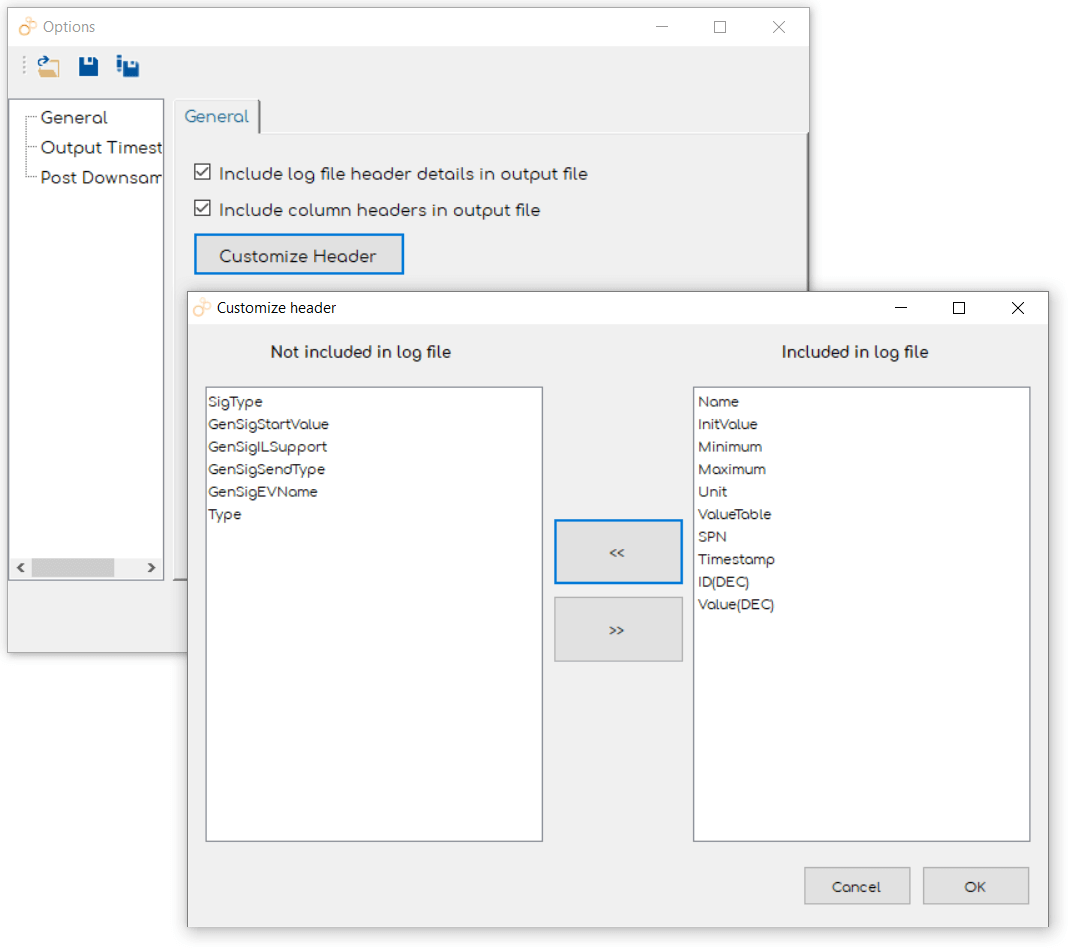Confirm Customize header with OK
Image resolution: width=1069 pixels, height=948 pixels.
click(976, 886)
